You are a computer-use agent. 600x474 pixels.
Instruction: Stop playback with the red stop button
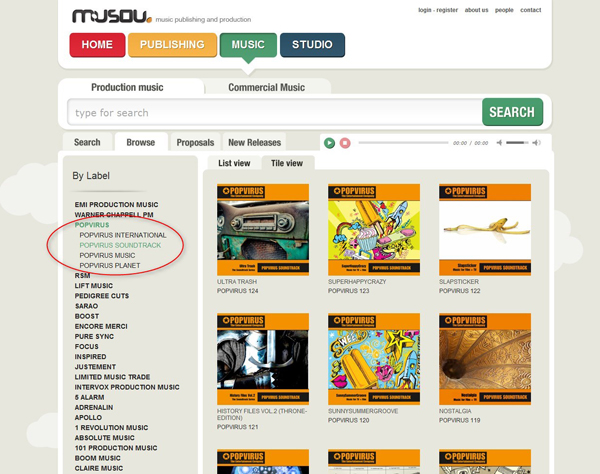(345, 143)
